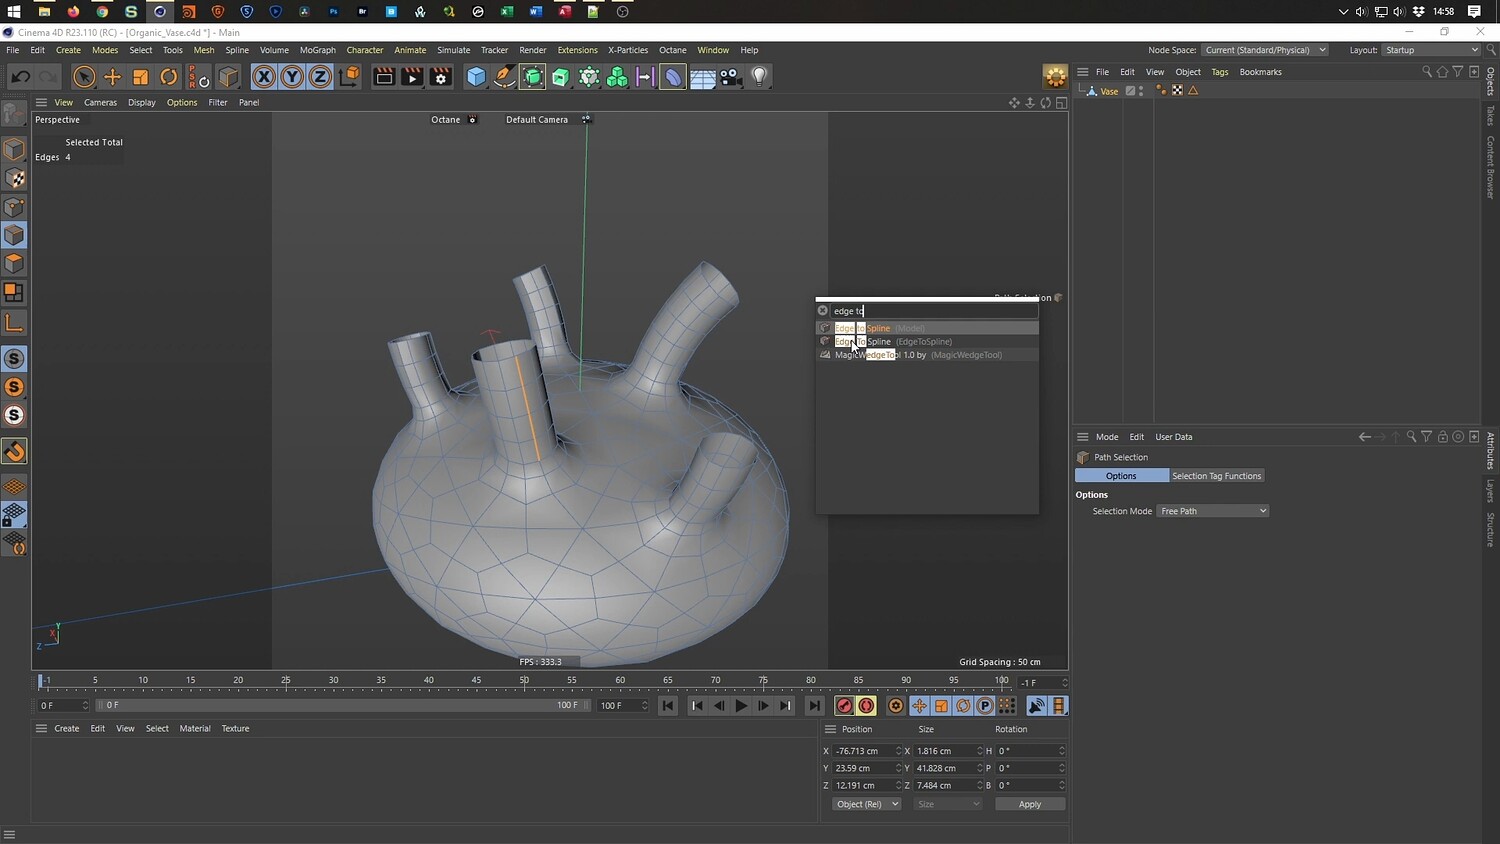Click the Cube primitive icon

point(476,77)
